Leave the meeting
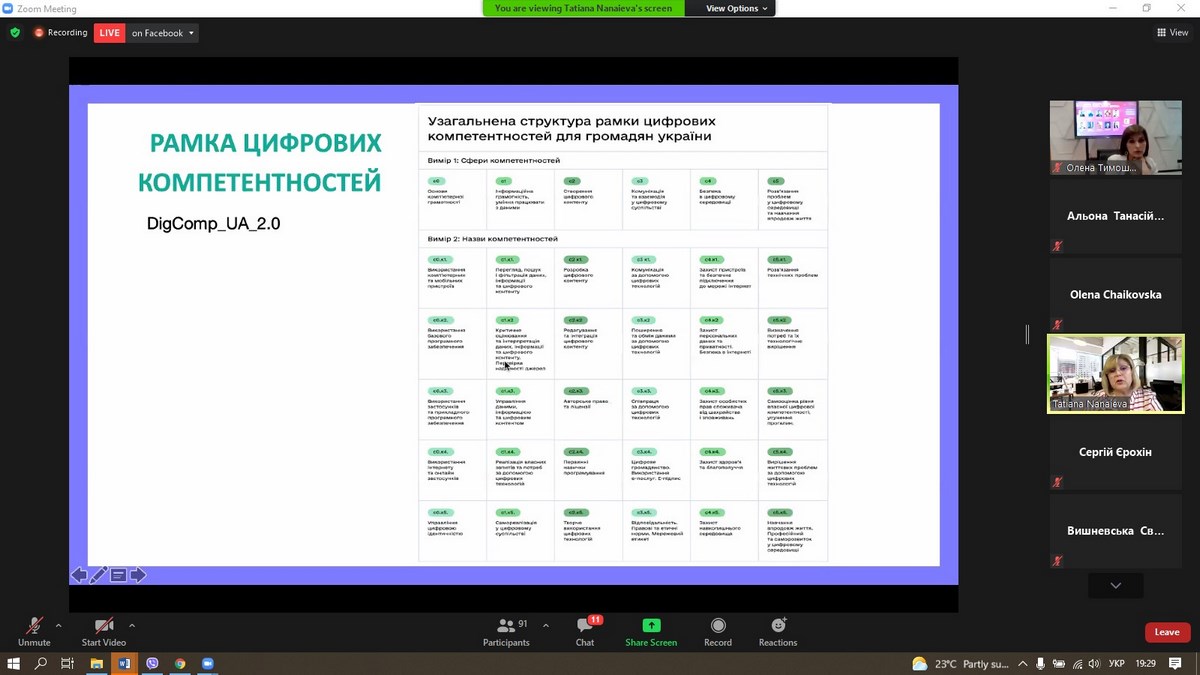Image resolution: width=1200 pixels, height=675 pixels. pyautogui.click(x=1167, y=632)
